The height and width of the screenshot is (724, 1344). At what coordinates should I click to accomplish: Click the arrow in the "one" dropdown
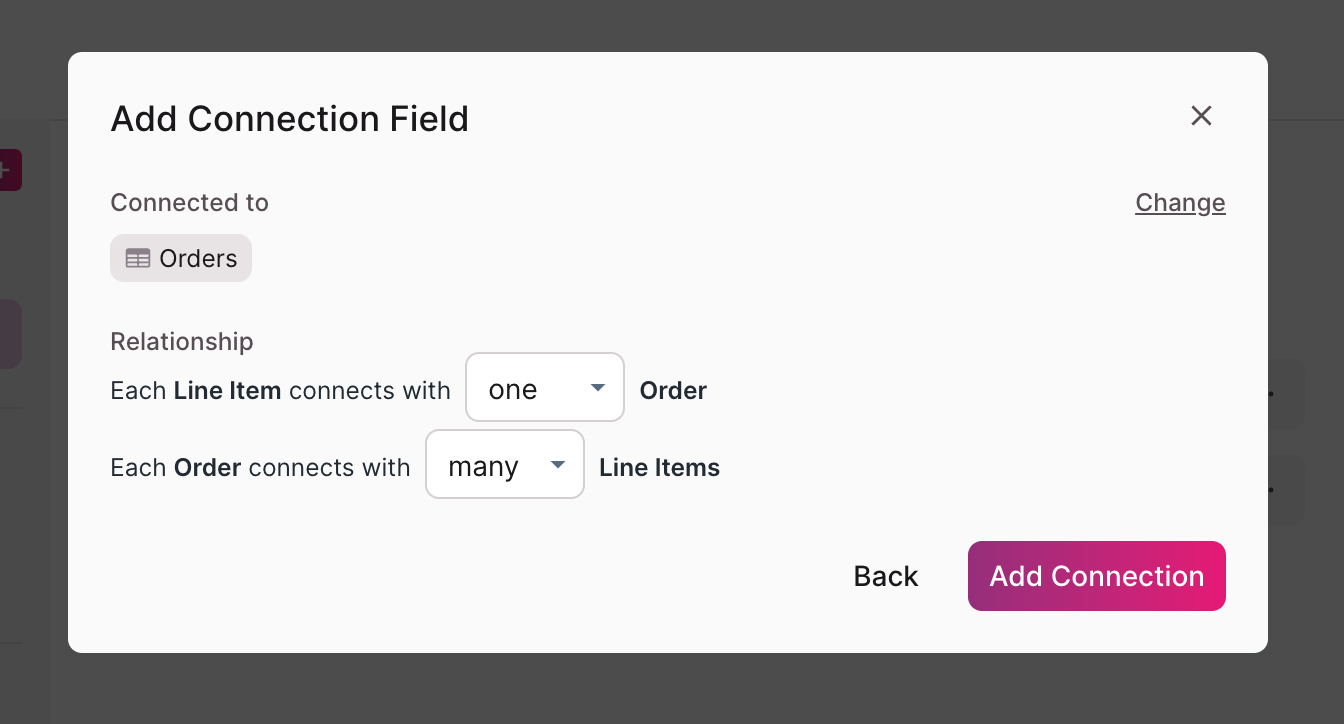598,388
